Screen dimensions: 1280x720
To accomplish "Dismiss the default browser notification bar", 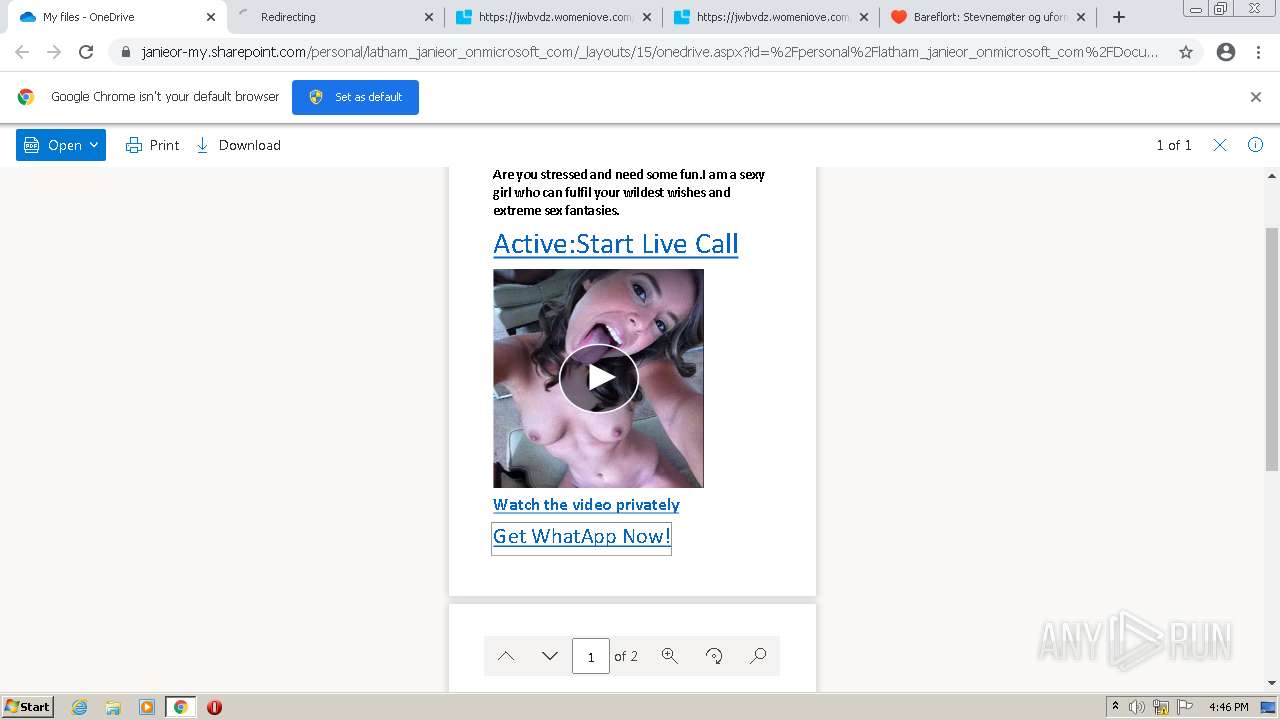I will (x=1255, y=97).
